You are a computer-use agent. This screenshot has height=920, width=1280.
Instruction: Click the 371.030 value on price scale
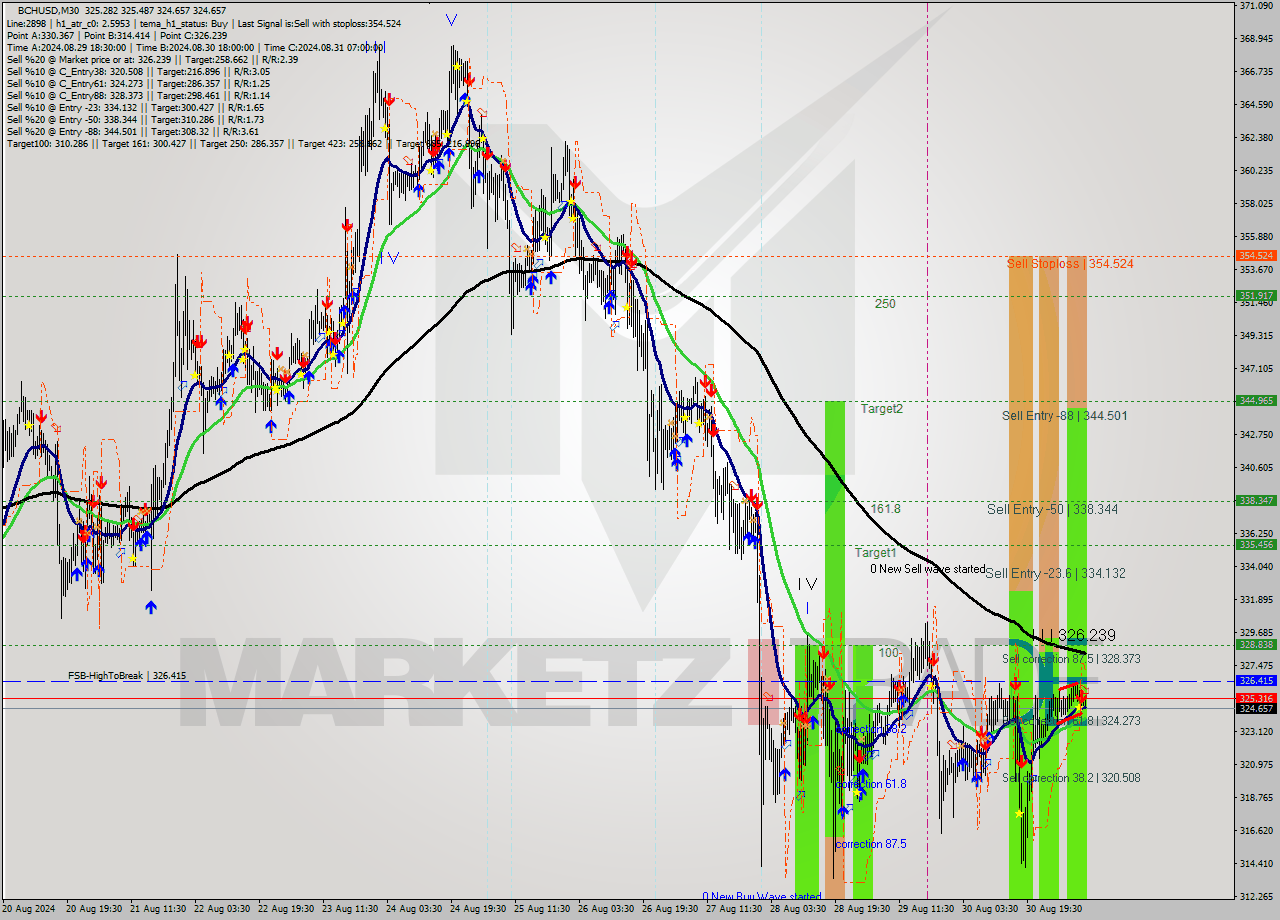tap(1255, 6)
